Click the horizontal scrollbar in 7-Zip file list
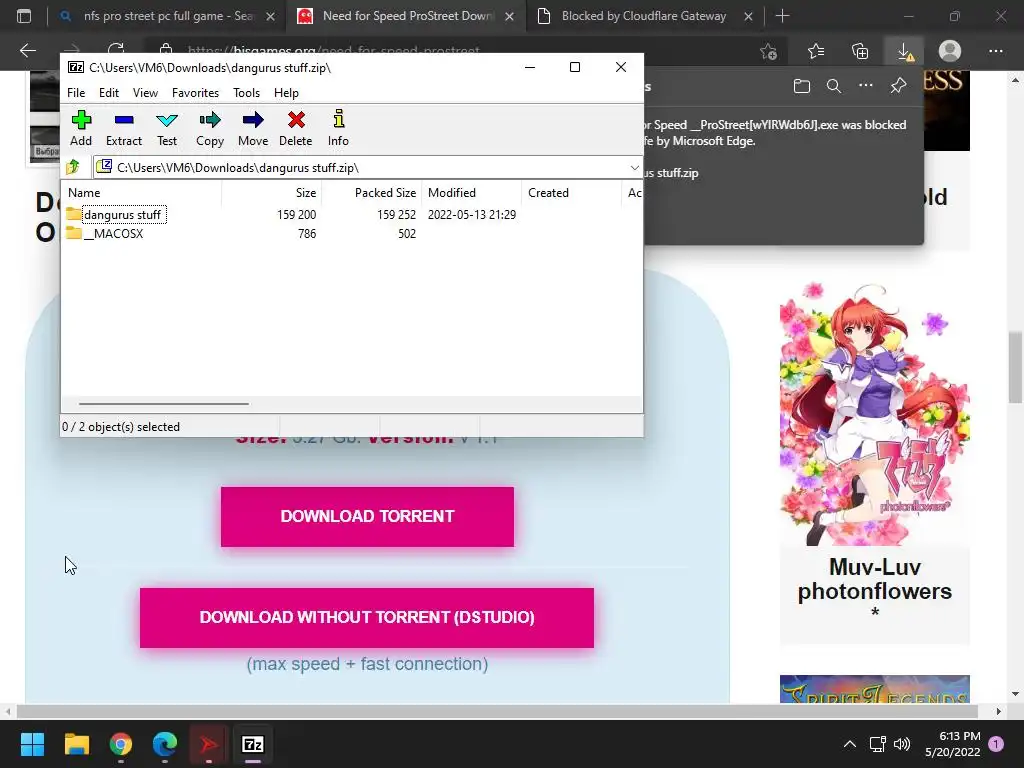1024x768 pixels. (163, 404)
